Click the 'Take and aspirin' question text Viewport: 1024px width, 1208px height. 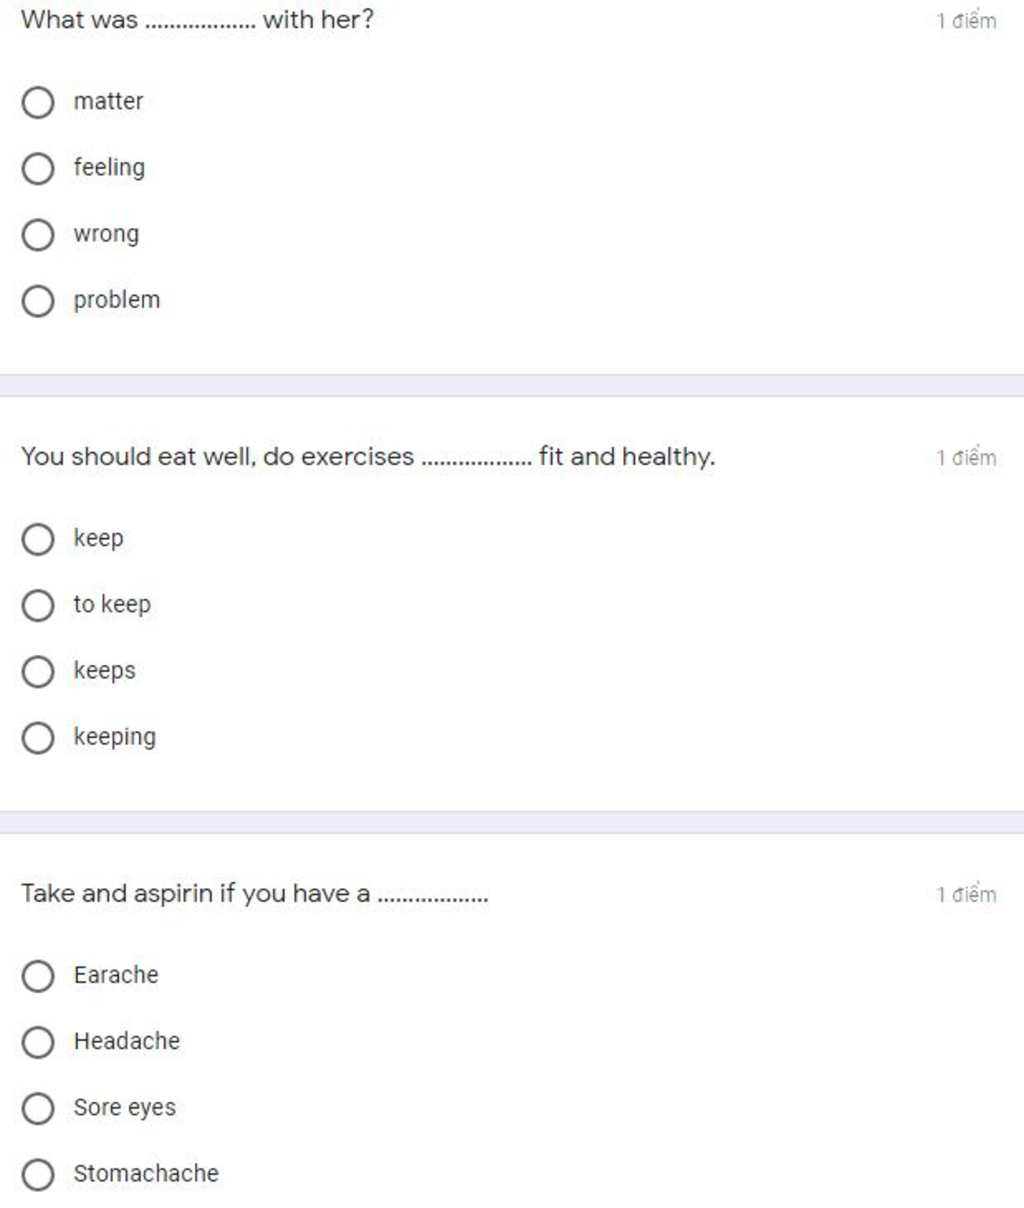[x=254, y=893]
